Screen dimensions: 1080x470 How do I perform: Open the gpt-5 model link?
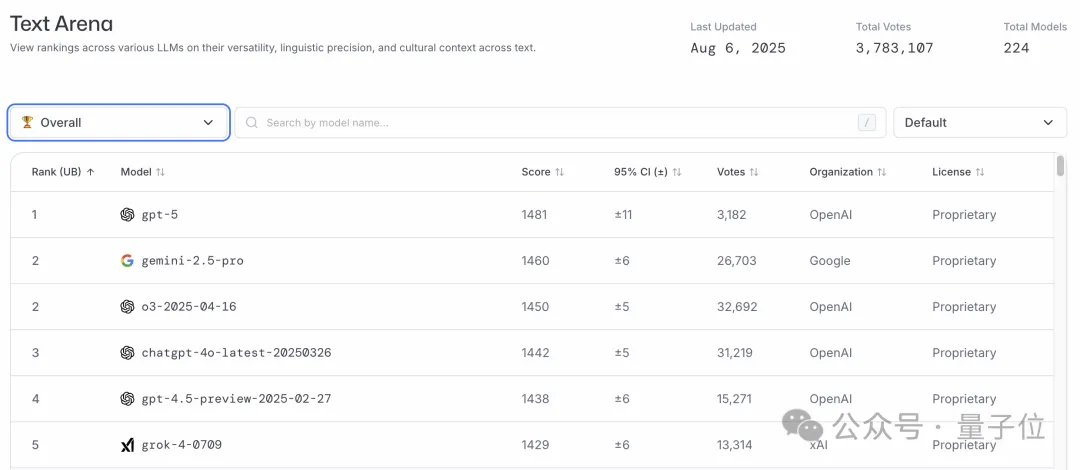pyautogui.click(x=160, y=215)
